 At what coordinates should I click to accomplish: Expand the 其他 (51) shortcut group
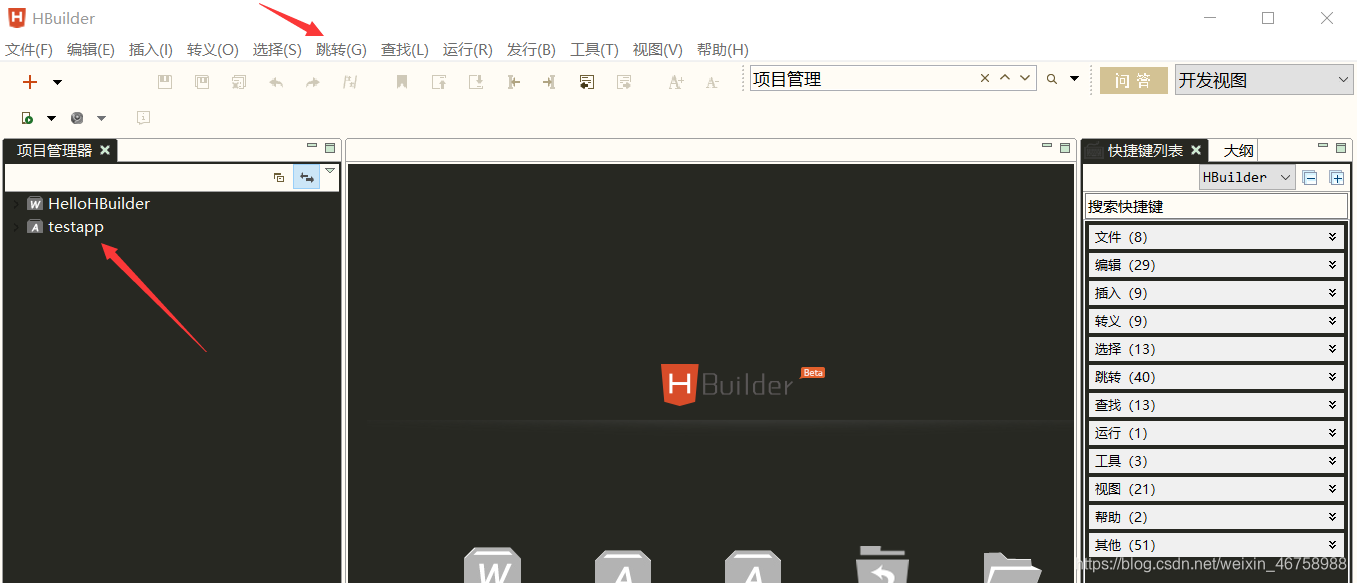pos(1216,545)
